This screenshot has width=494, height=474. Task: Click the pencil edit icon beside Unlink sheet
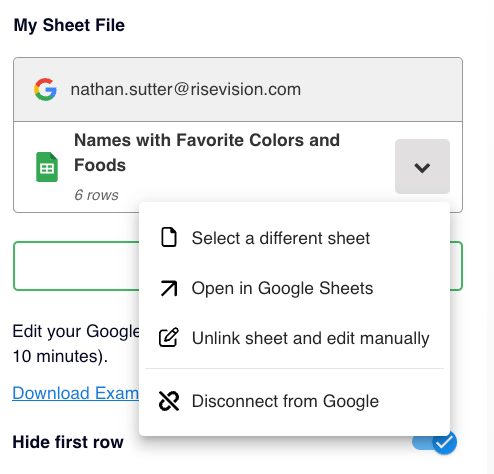pyautogui.click(x=169, y=338)
